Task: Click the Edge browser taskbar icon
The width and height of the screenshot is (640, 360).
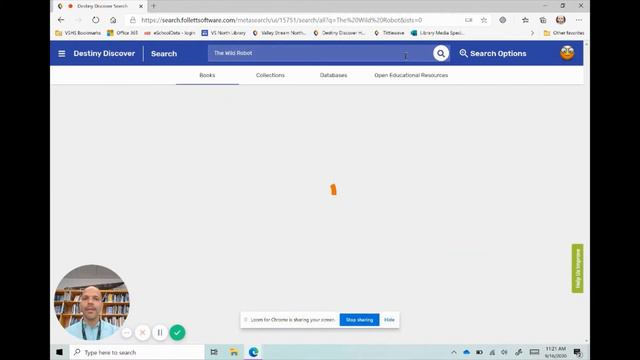Action: click(253, 352)
